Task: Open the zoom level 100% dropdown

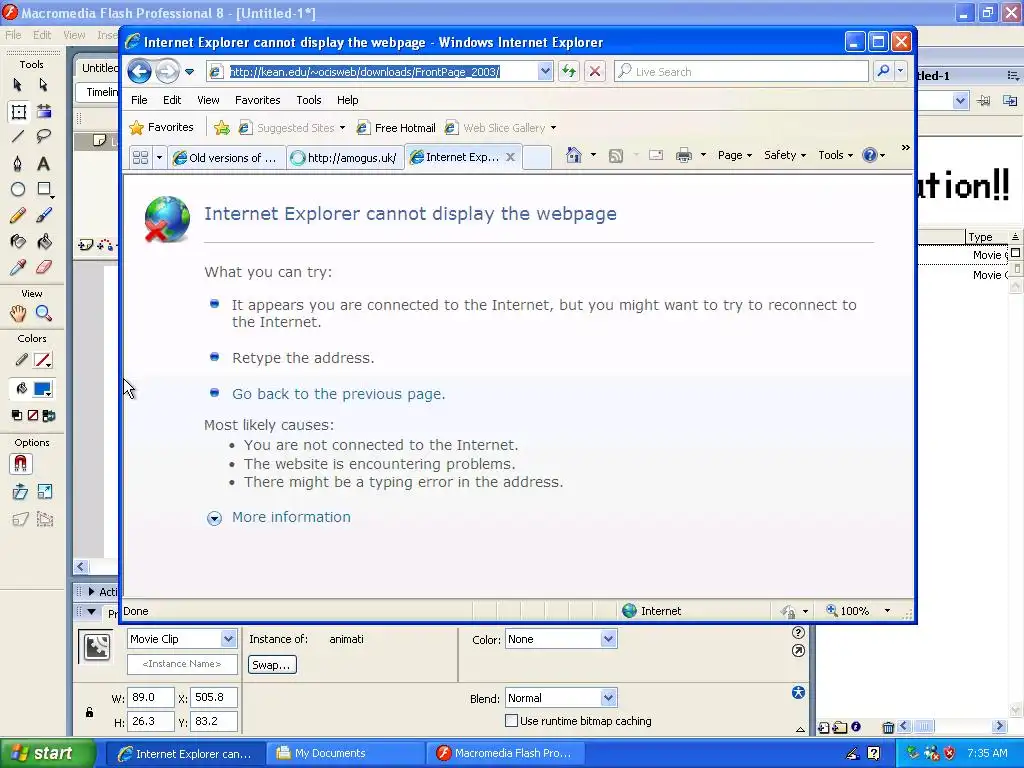Action: pyautogui.click(x=887, y=611)
